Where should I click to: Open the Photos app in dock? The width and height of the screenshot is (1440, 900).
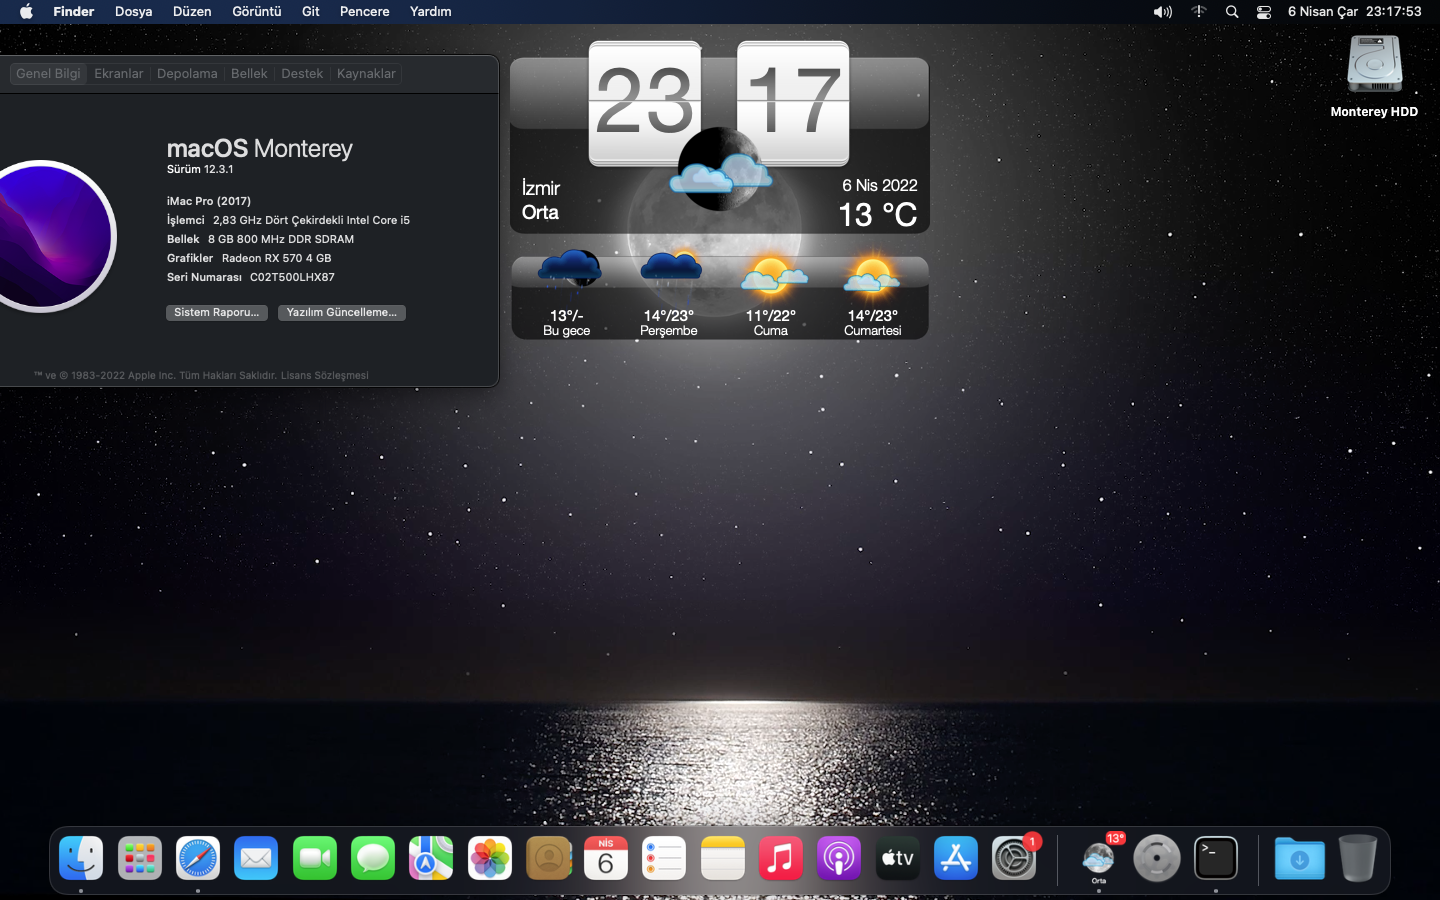(490, 859)
